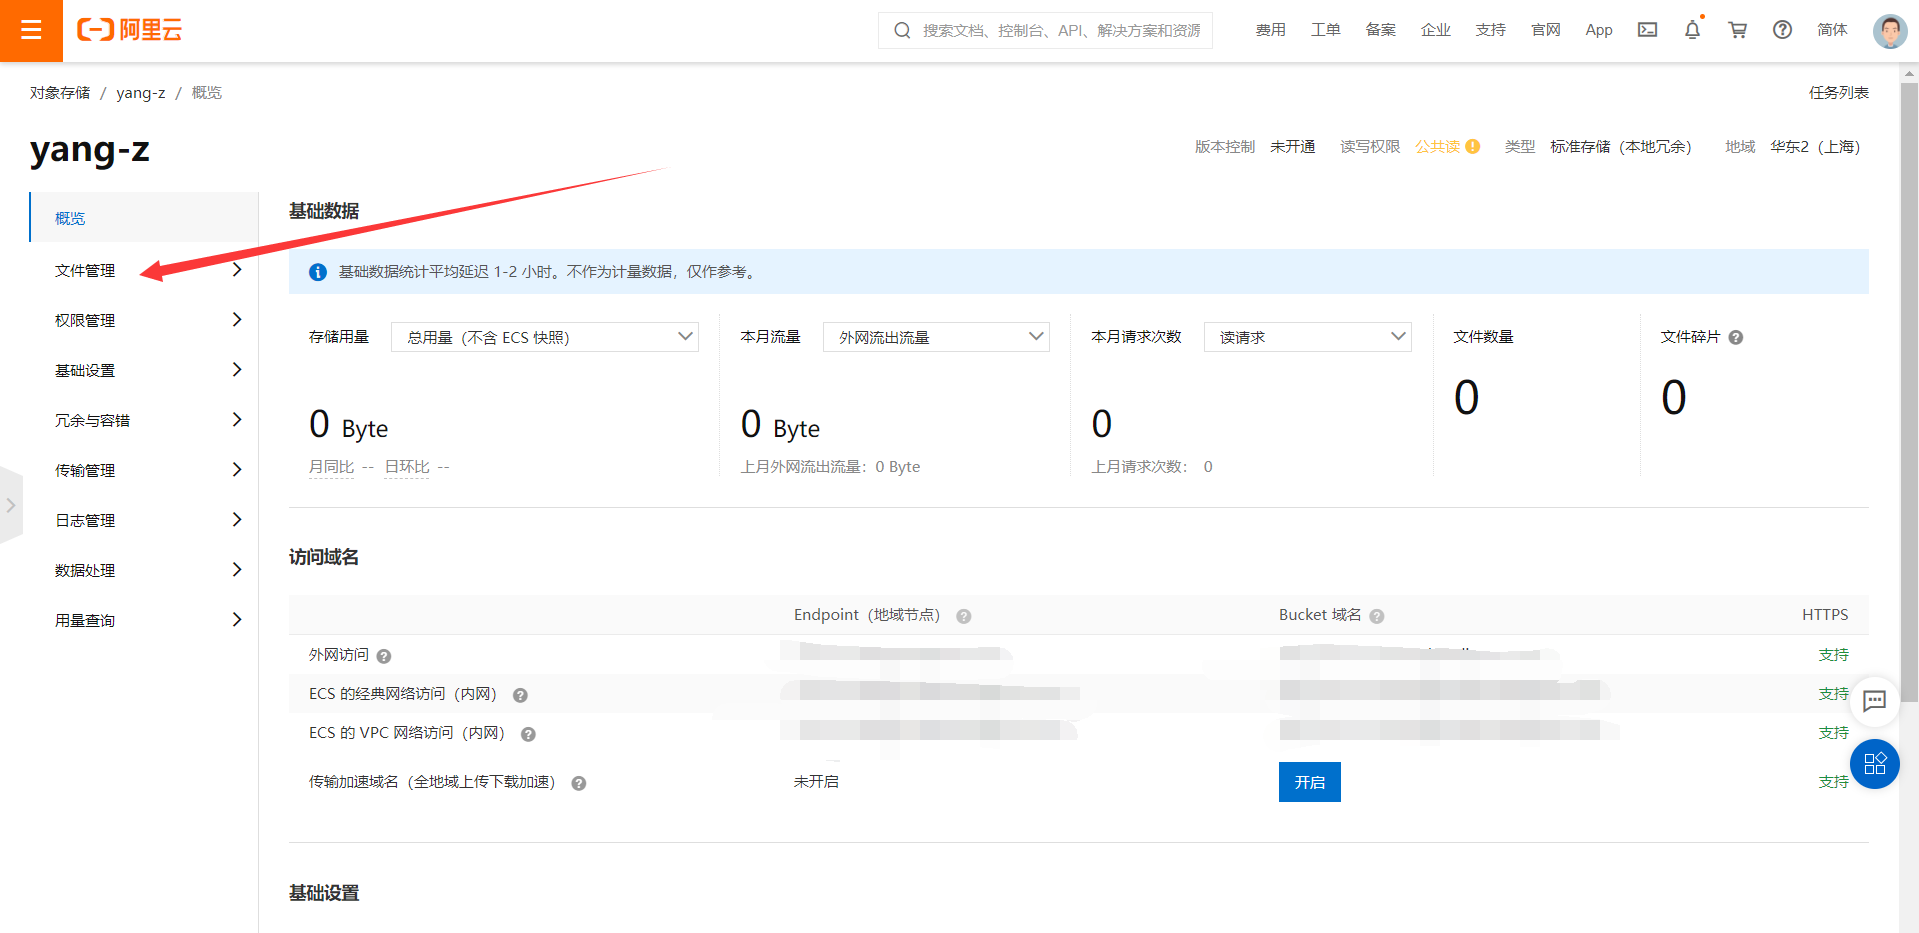Image resolution: width=1919 pixels, height=933 pixels.
Task: Open 本月请求次数 读请求 dropdown
Action: pos(1307,337)
